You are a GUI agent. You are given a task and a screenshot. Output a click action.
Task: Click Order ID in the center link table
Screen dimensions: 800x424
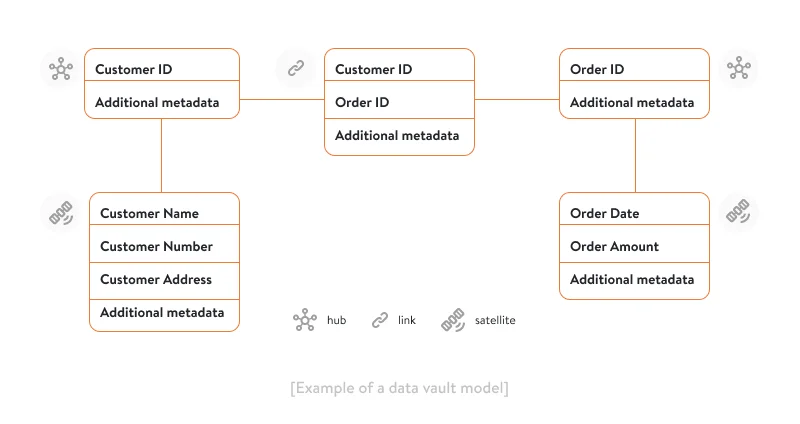click(x=362, y=102)
